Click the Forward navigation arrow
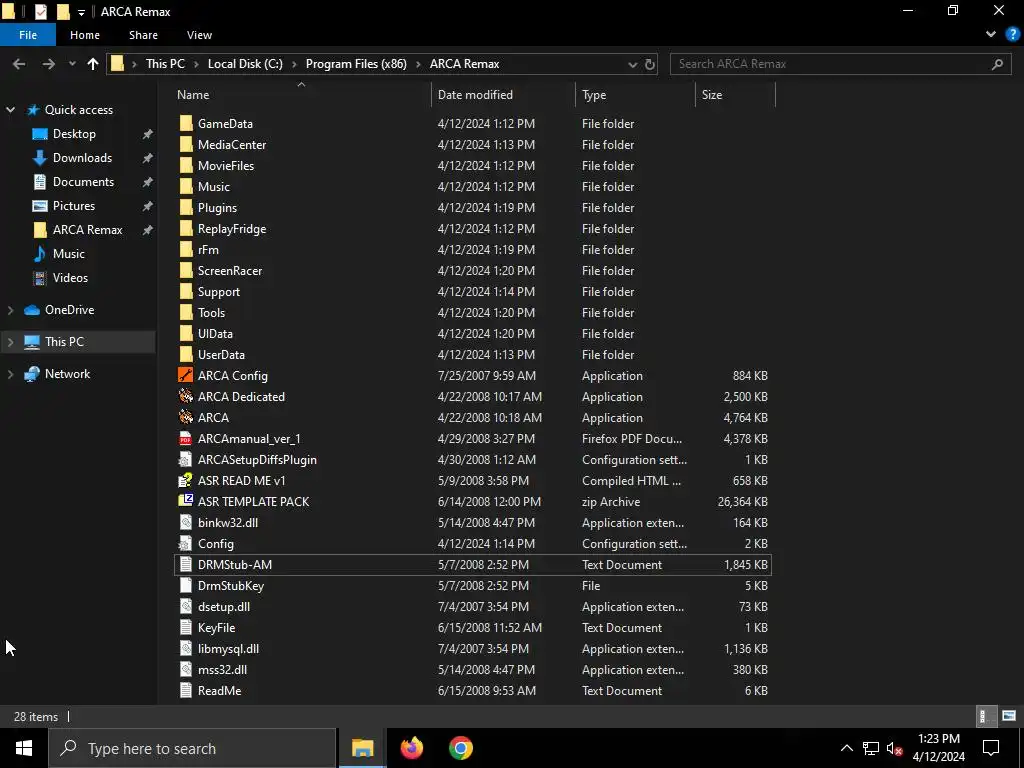The width and height of the screenshot is (1024, 768). coord(48,64)
